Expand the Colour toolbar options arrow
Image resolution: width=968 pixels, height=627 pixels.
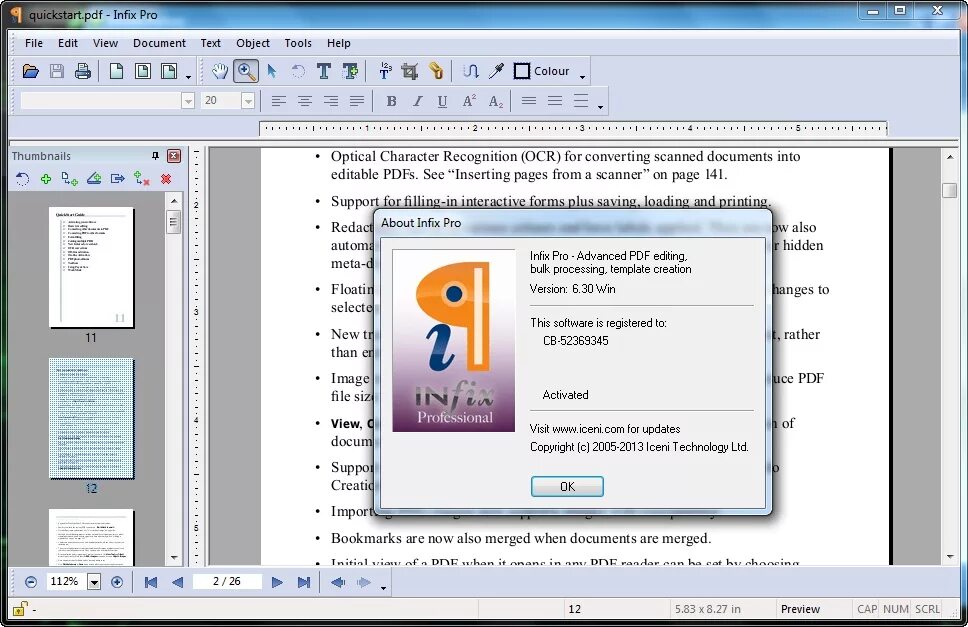(x=582, y=77)
